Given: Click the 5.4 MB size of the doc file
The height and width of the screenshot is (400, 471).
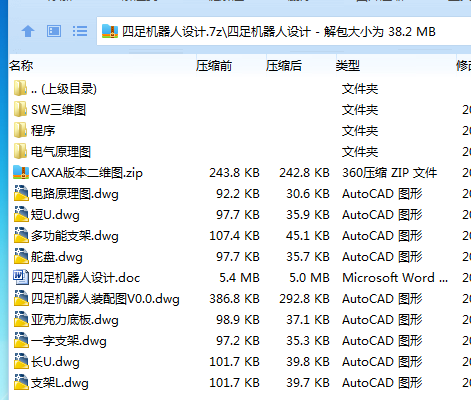Looking at the screenshot, I should pos(239,278).
